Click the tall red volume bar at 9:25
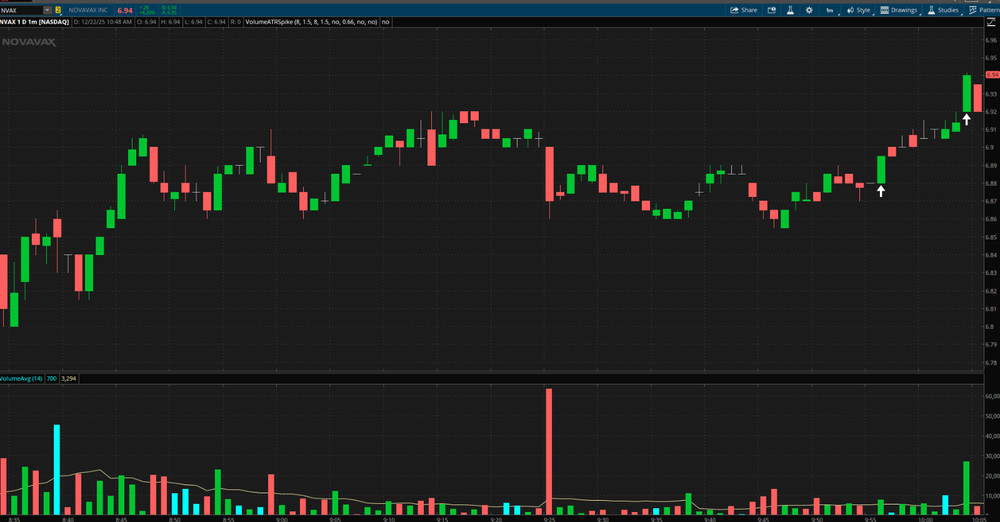The height and width of the screenshot is (522, 1000). coord(548,451)
